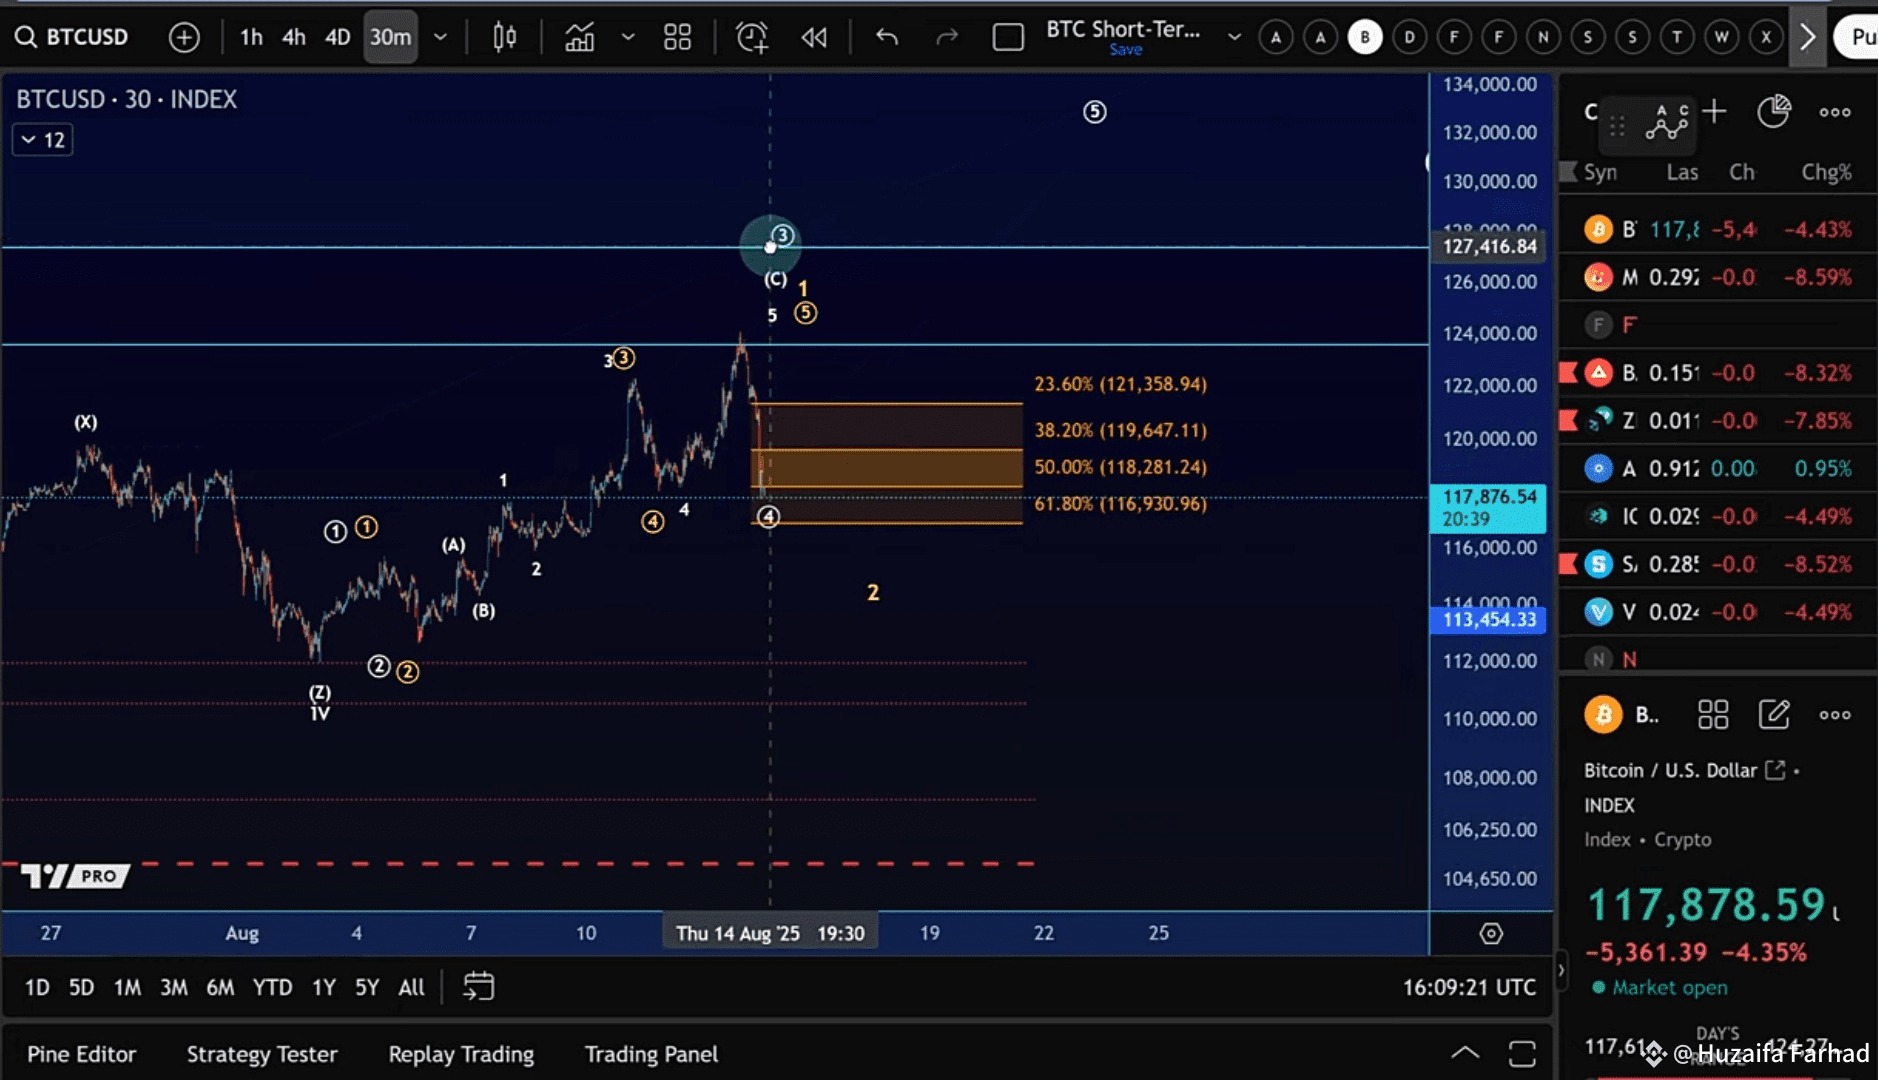Open go to date calendar icon
The width and height of the screenshot is (1878, 1080).
pyautogui.click(x=478, y=987)
